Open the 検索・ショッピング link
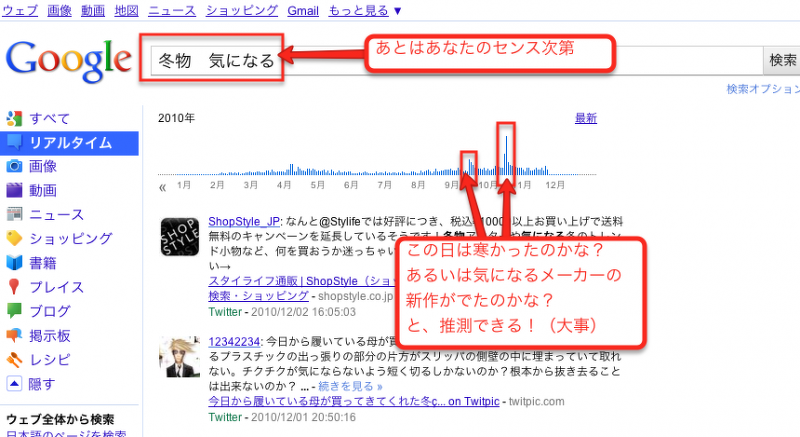 click(258, 296)
